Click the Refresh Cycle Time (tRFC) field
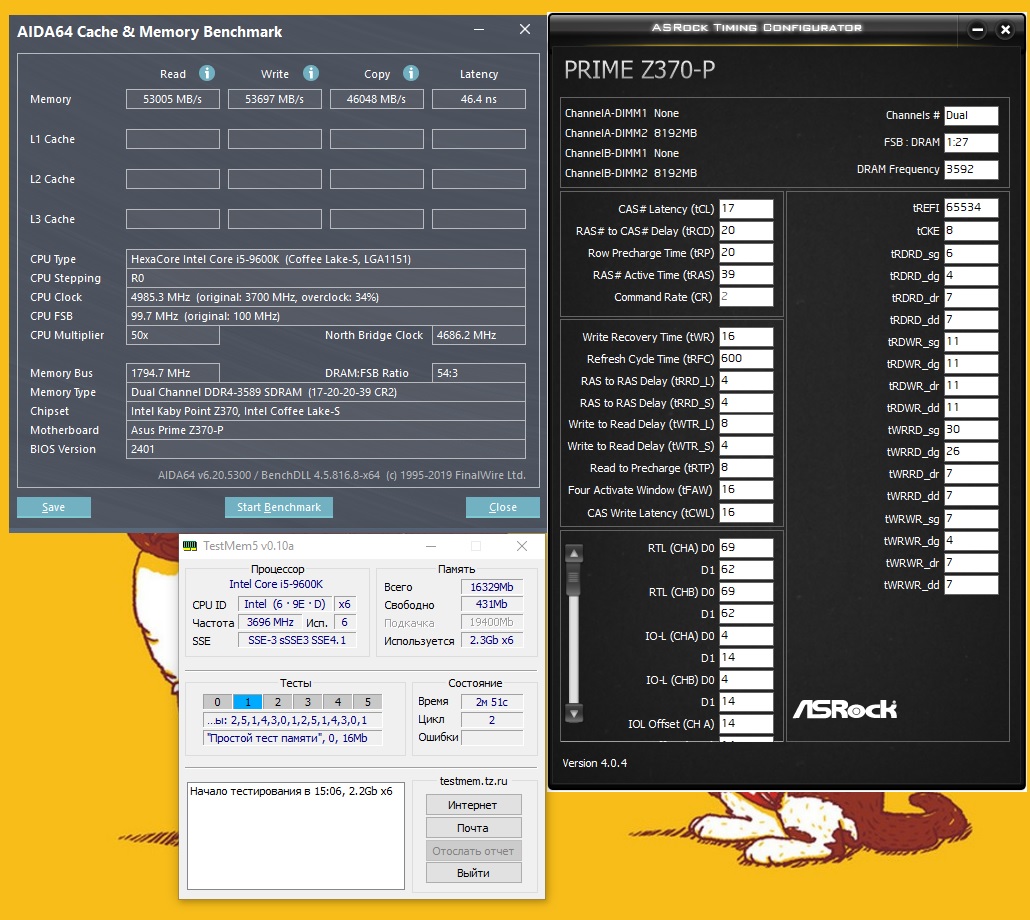The width and height of the screenshot is (1030, 920). tap(746, 359)
